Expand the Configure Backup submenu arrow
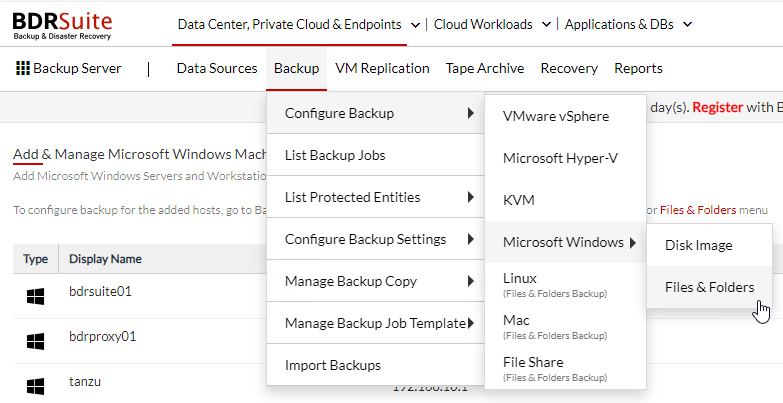Viewport: 783px width, 403px height. tap(470, 113)
